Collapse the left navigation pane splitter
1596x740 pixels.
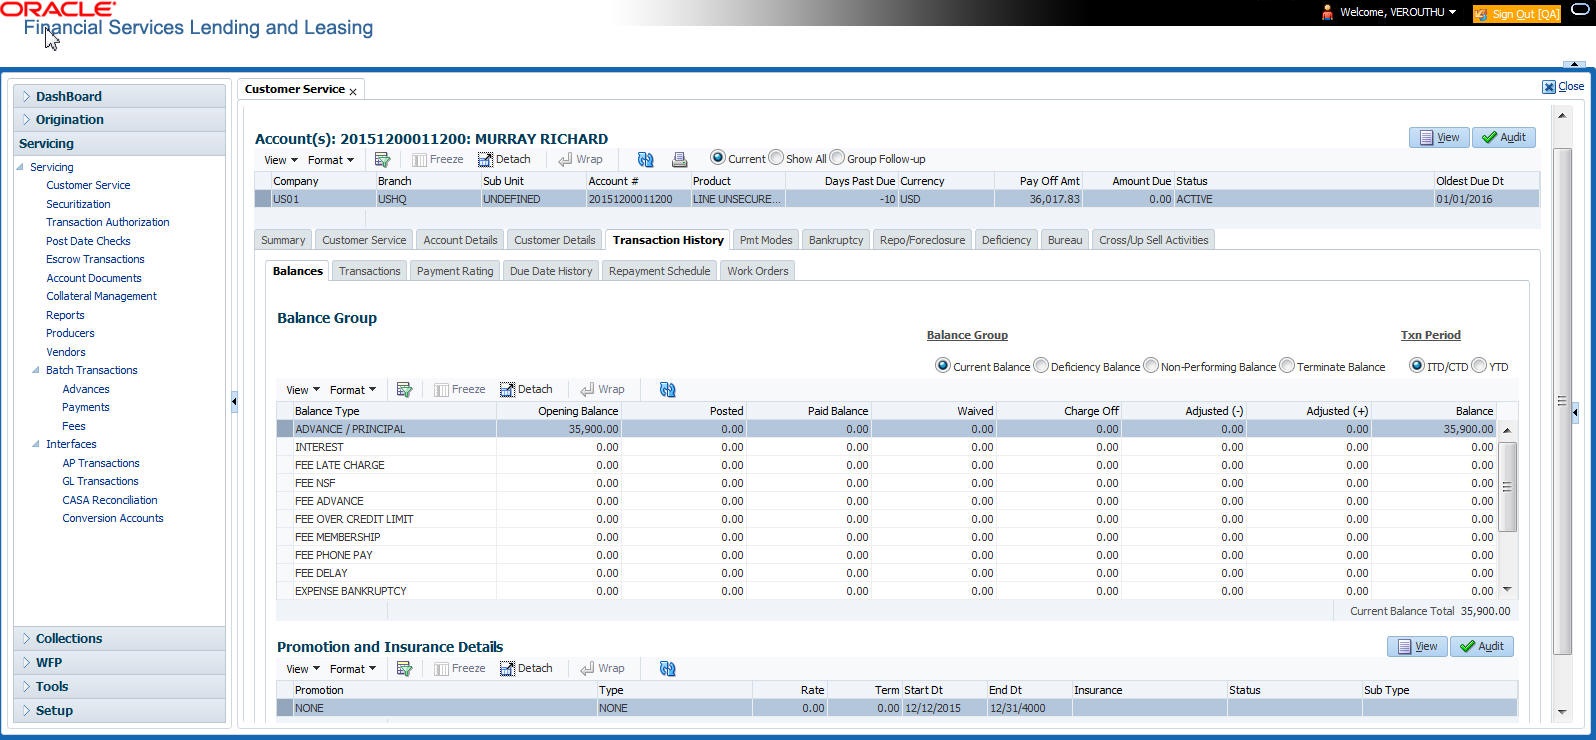(234, 401)
